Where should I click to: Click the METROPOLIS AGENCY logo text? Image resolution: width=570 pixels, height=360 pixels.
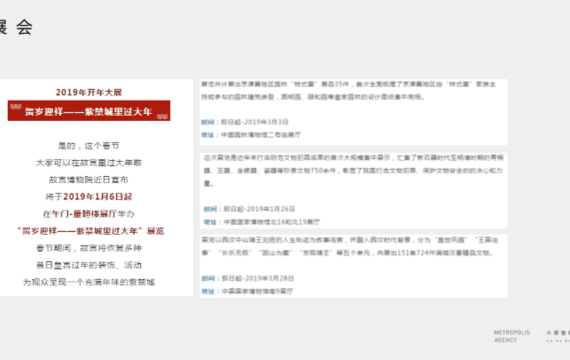point(512,336)
